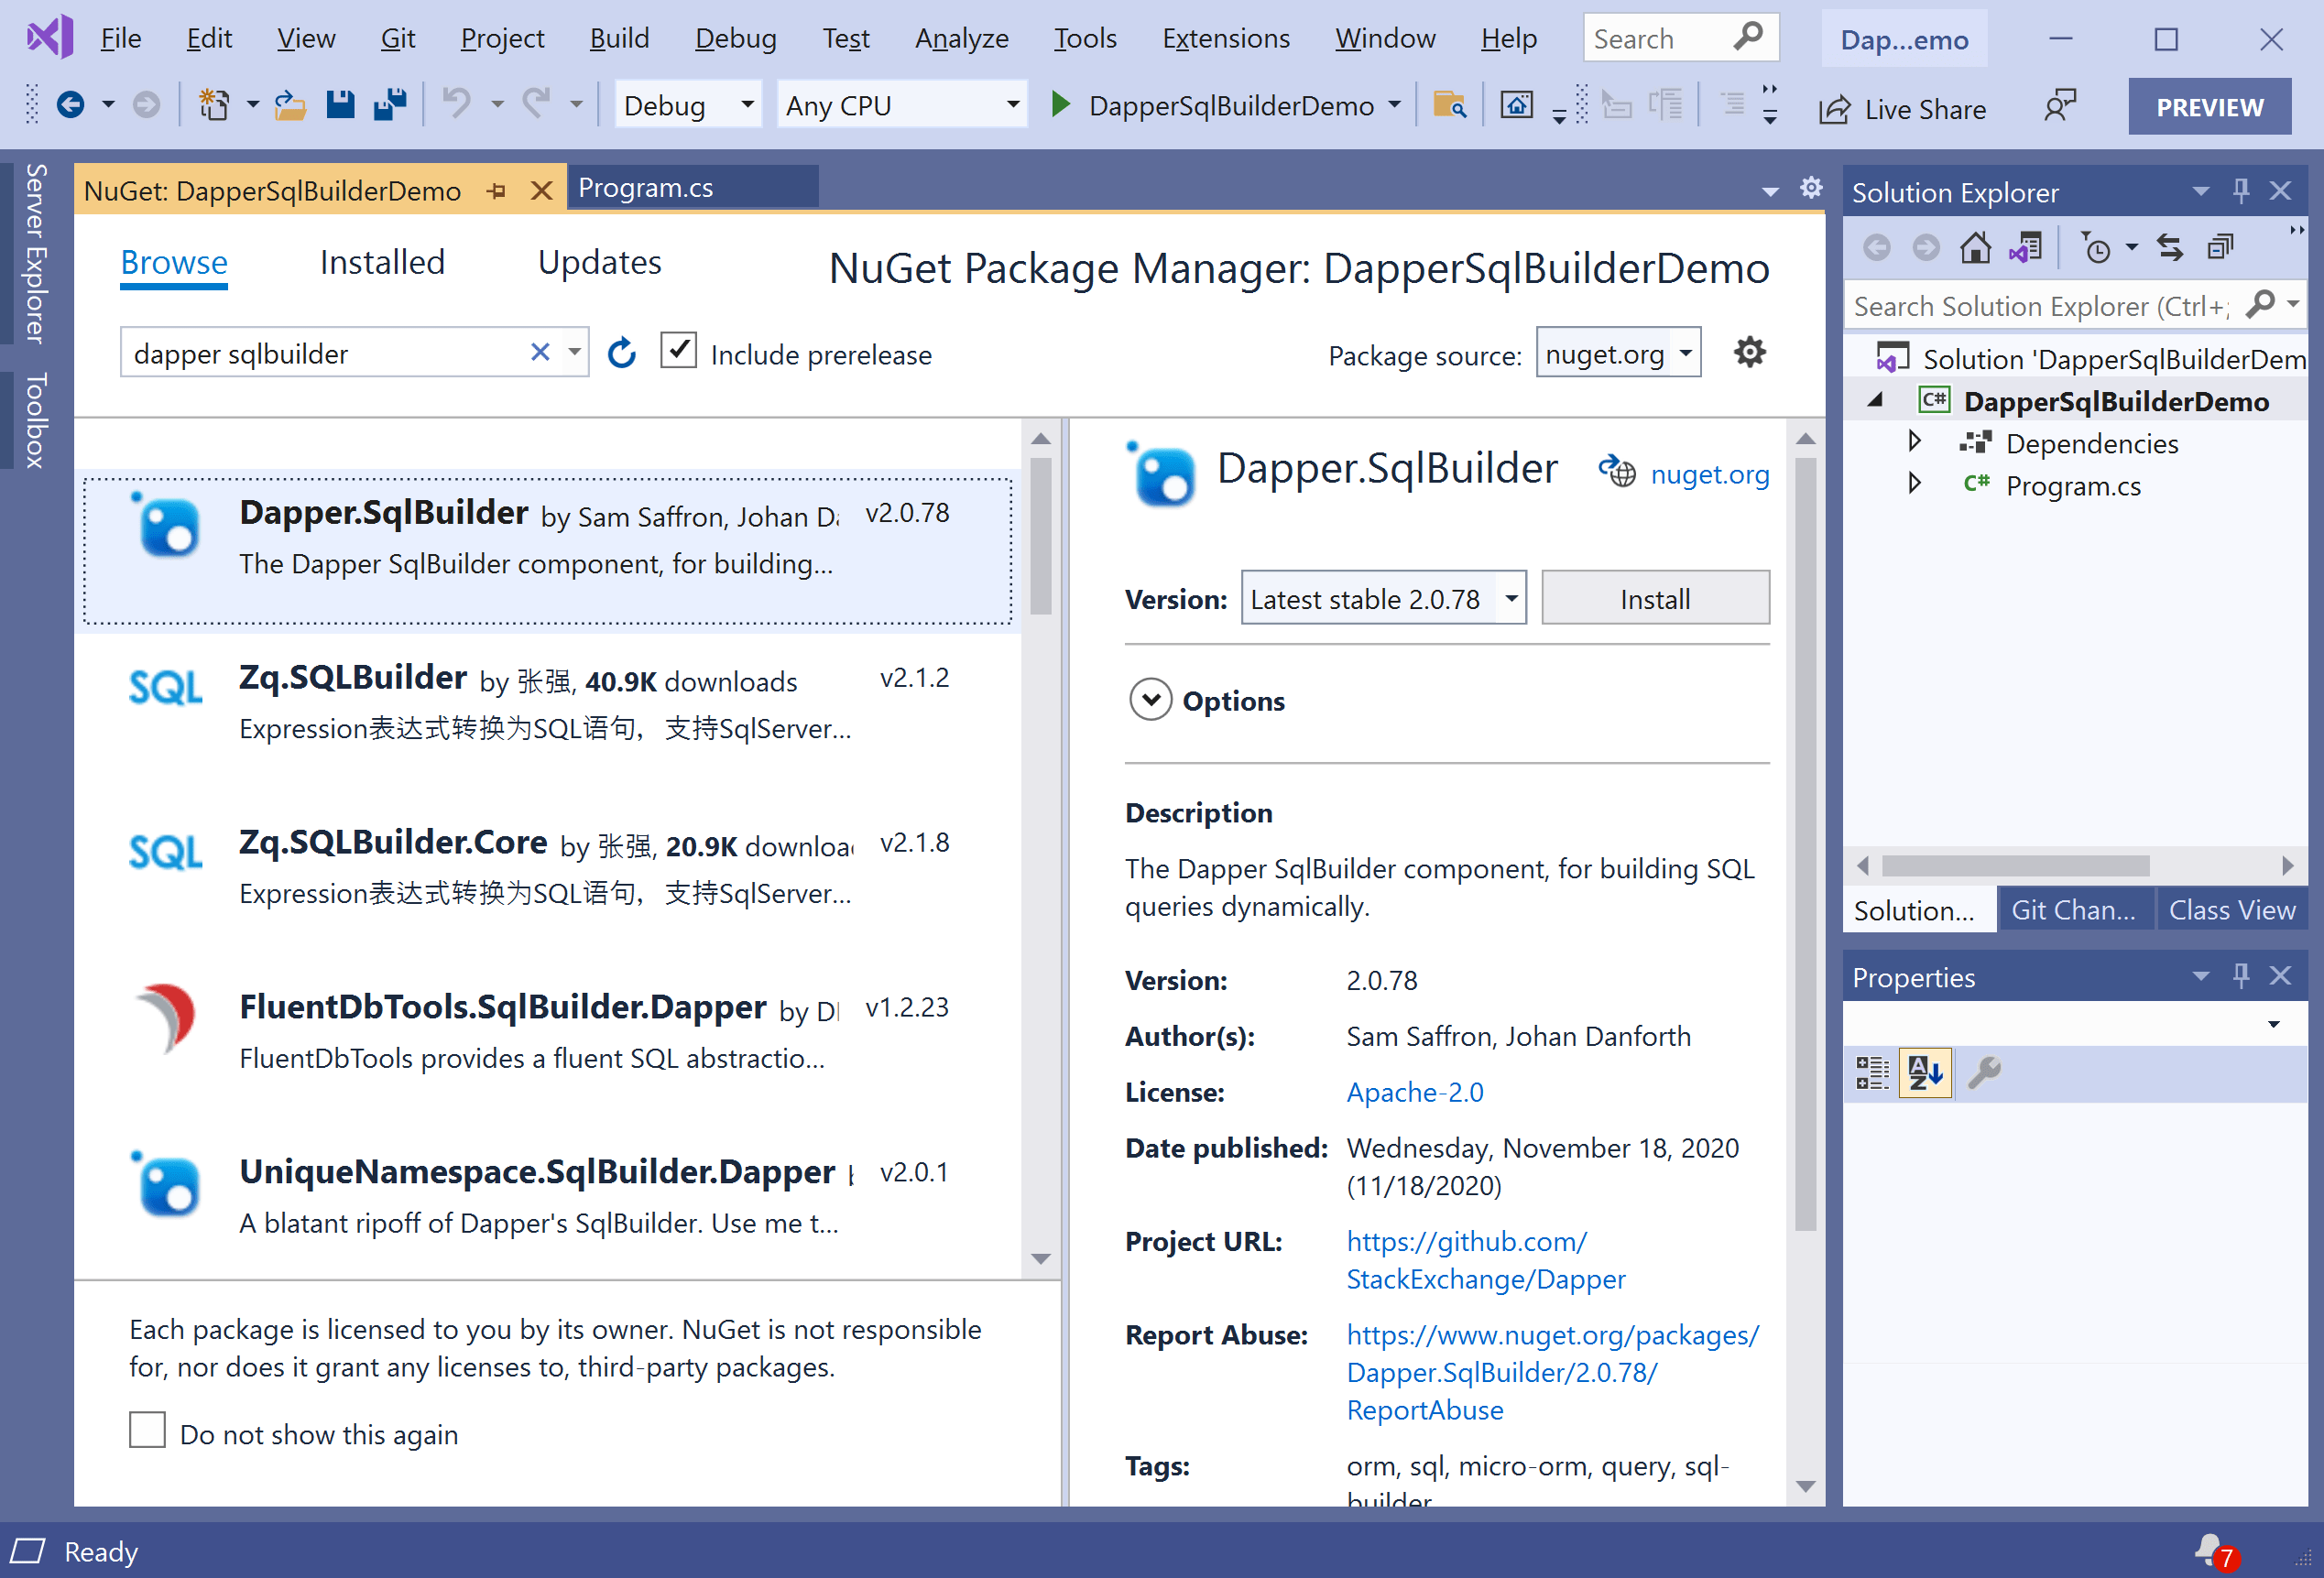Open the Apache-2.0 license link

(1415, 1091)
